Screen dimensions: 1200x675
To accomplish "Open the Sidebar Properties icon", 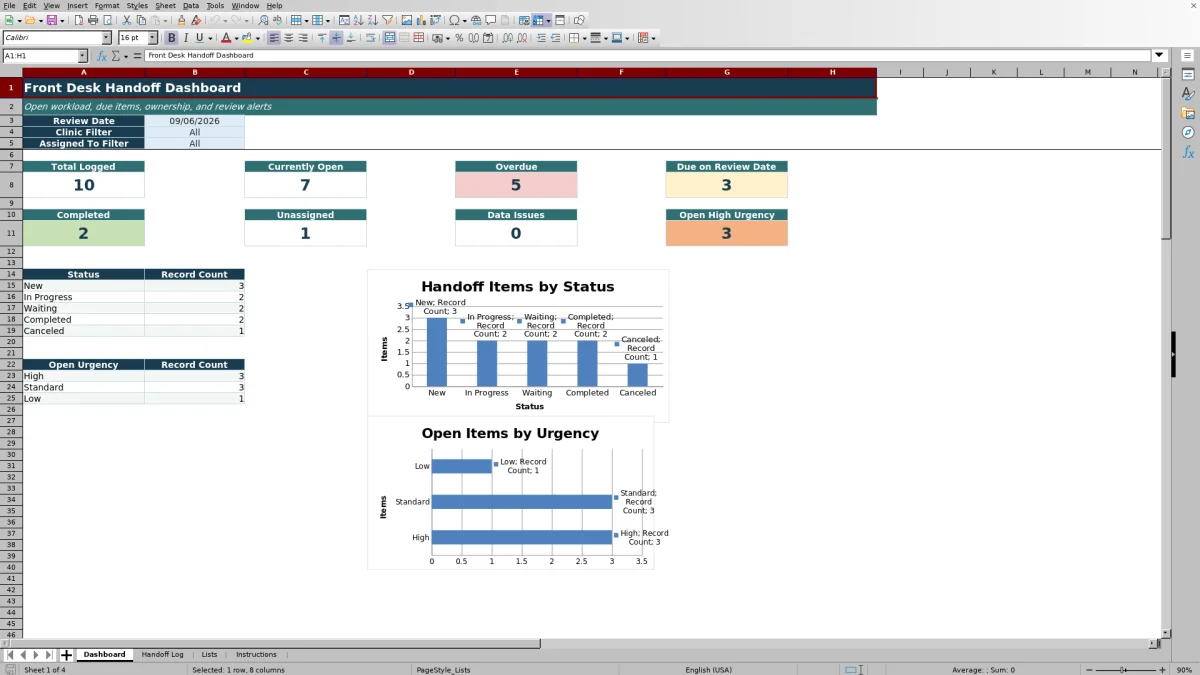I will tap(1188, 75).
